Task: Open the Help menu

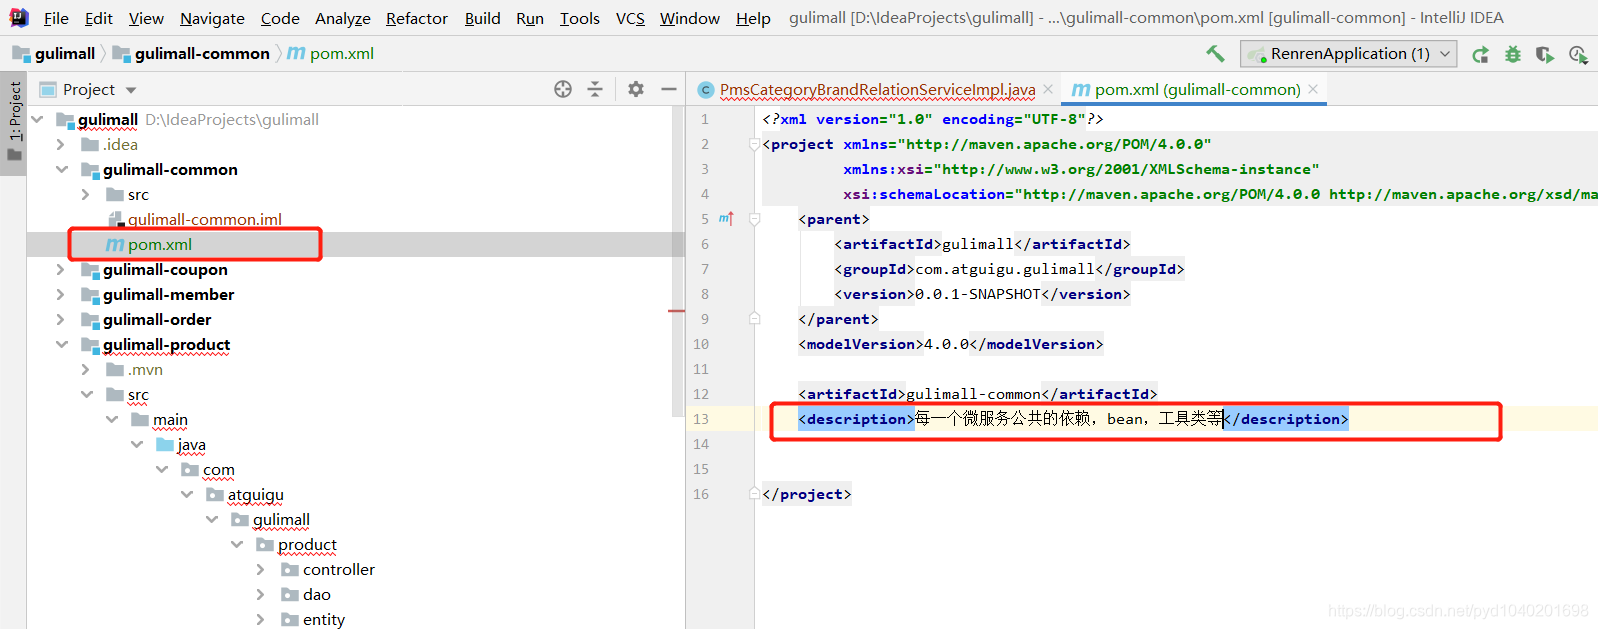Action: tap(753, 18)
